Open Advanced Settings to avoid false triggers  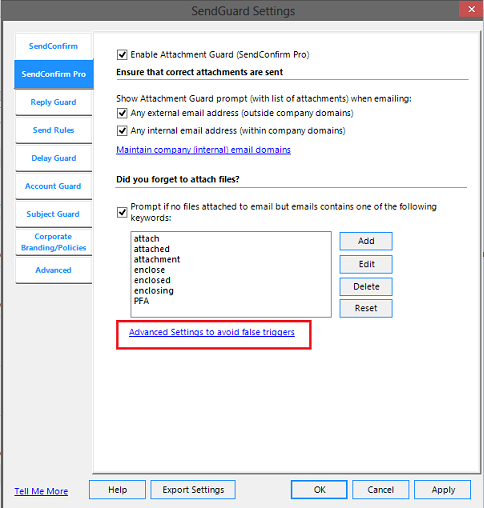coord(212,332)
